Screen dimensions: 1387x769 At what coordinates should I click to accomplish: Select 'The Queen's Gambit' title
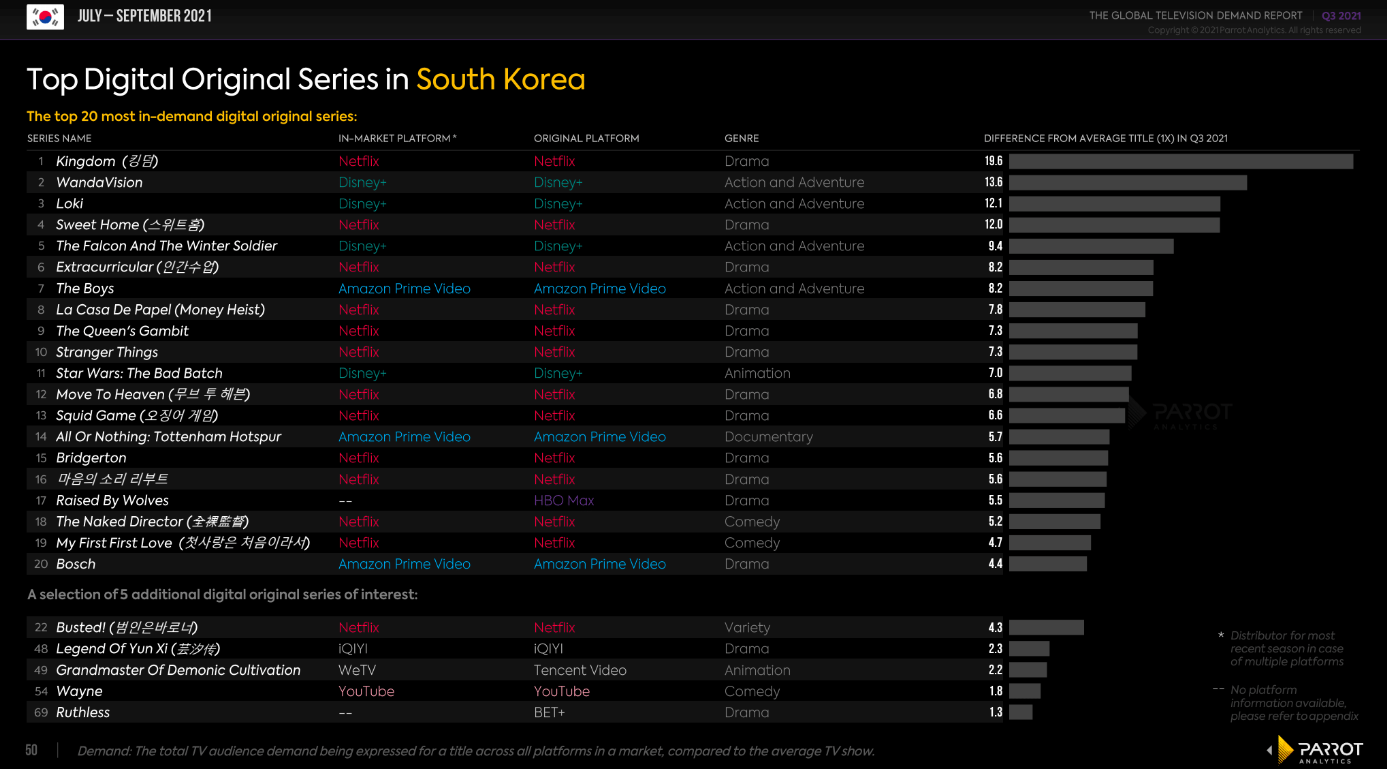point(122,331)
